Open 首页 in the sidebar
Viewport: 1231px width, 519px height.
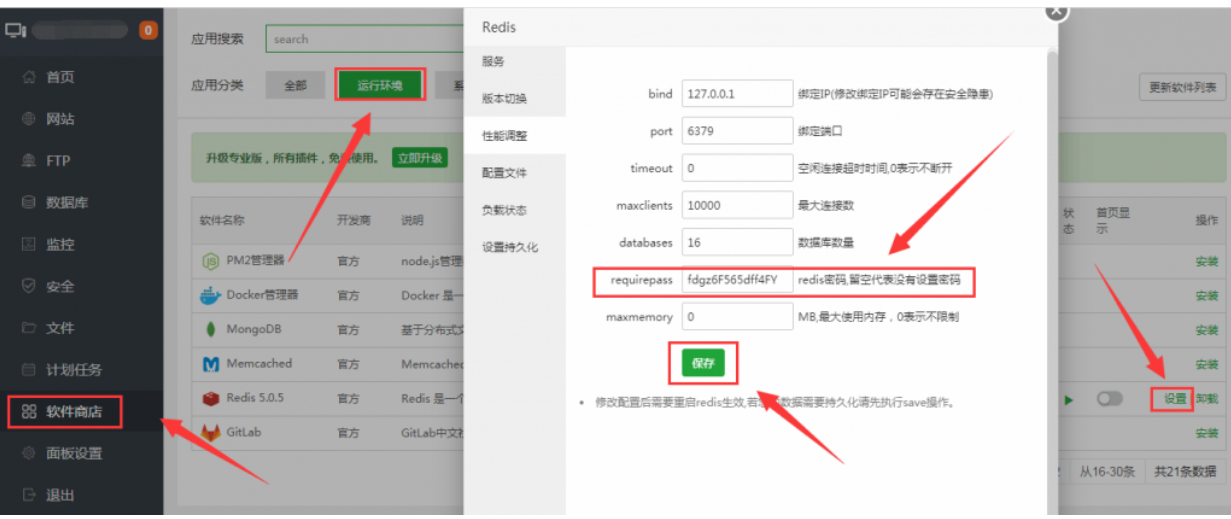point(60,77)
